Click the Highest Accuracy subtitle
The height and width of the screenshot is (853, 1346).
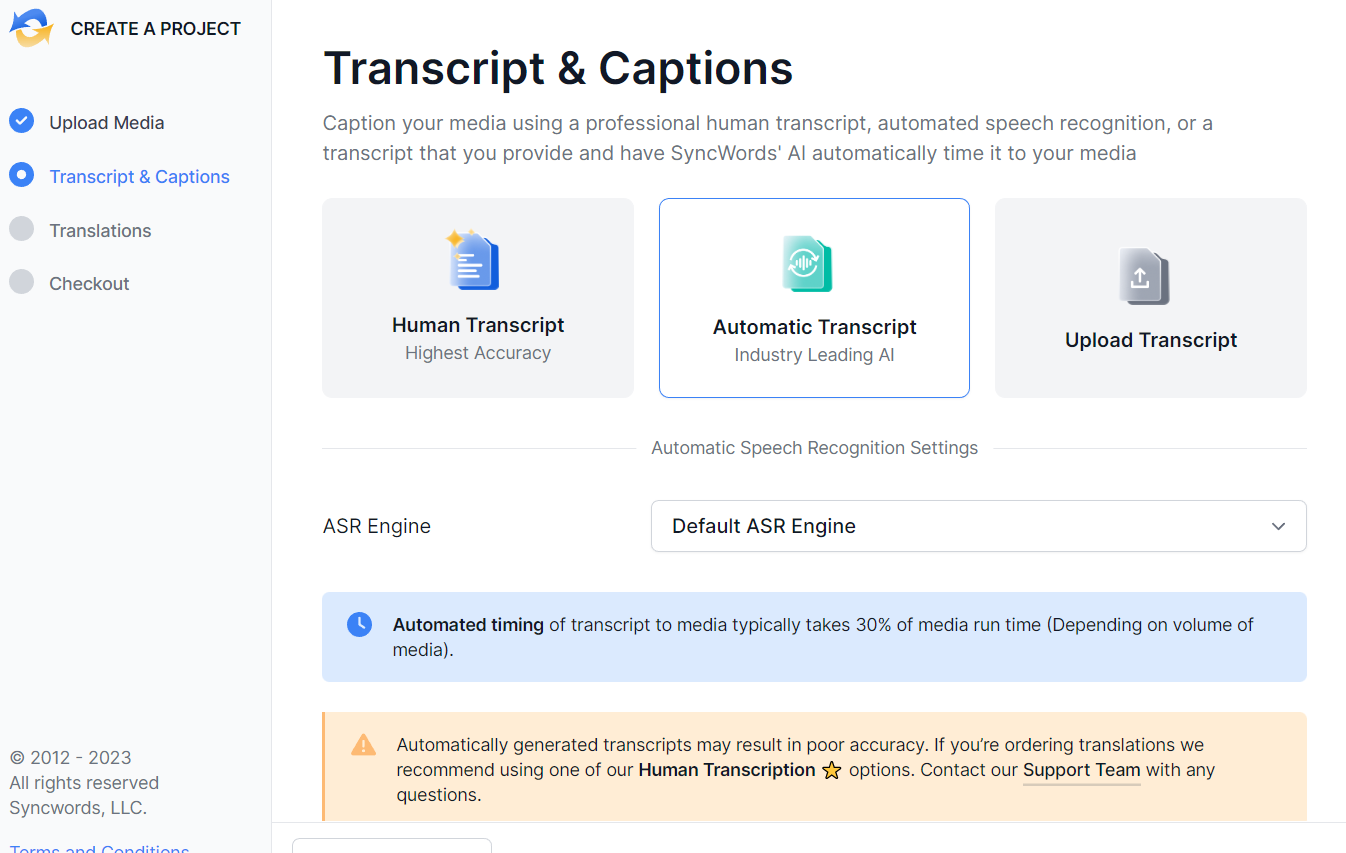click(478, 353)
